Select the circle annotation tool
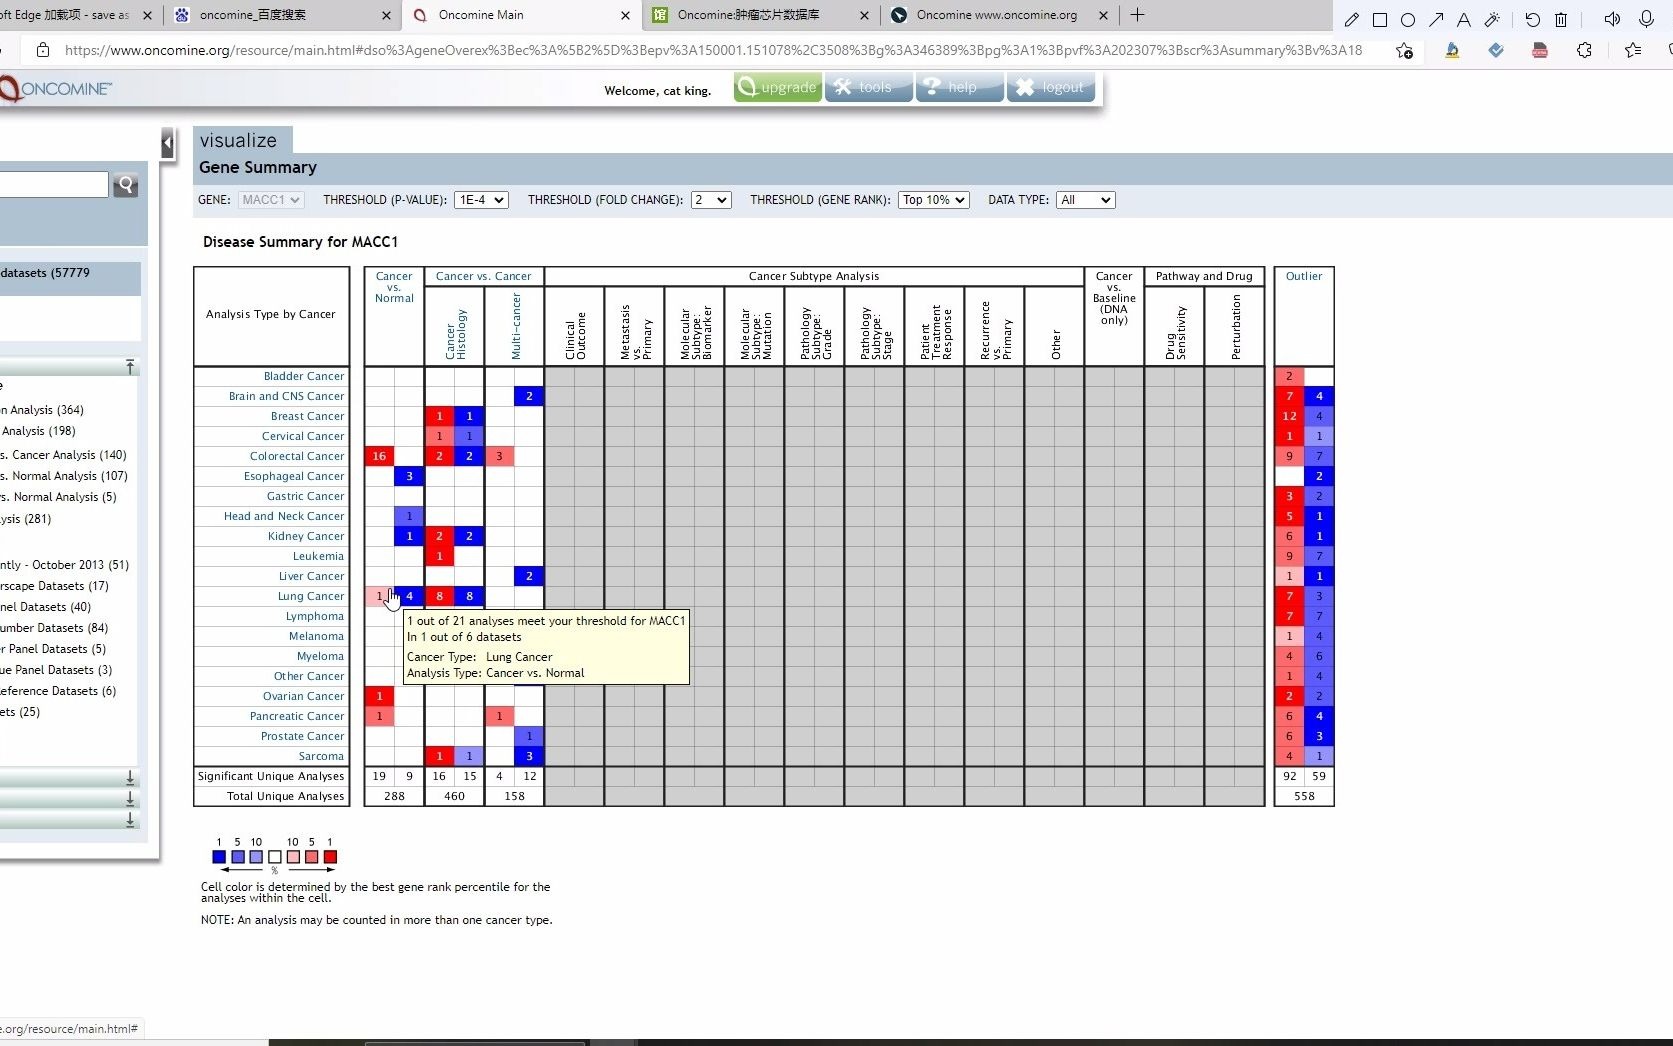 pyautogui.click(x=1408, y=19)
